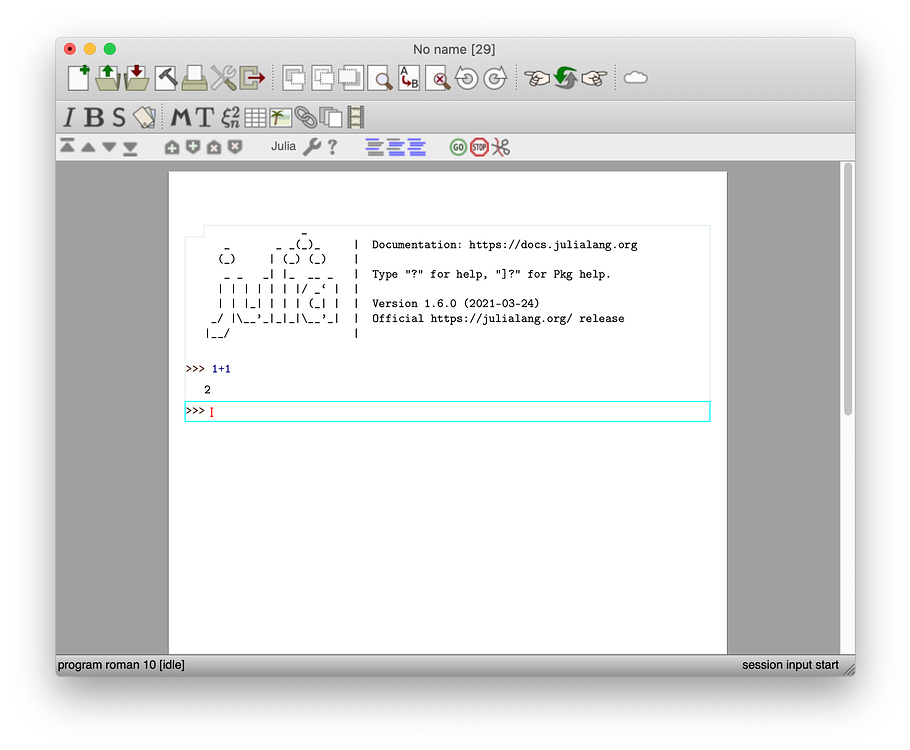
Task: Click status text 'program roman 10 [idle]'
Action: [121, 665]
